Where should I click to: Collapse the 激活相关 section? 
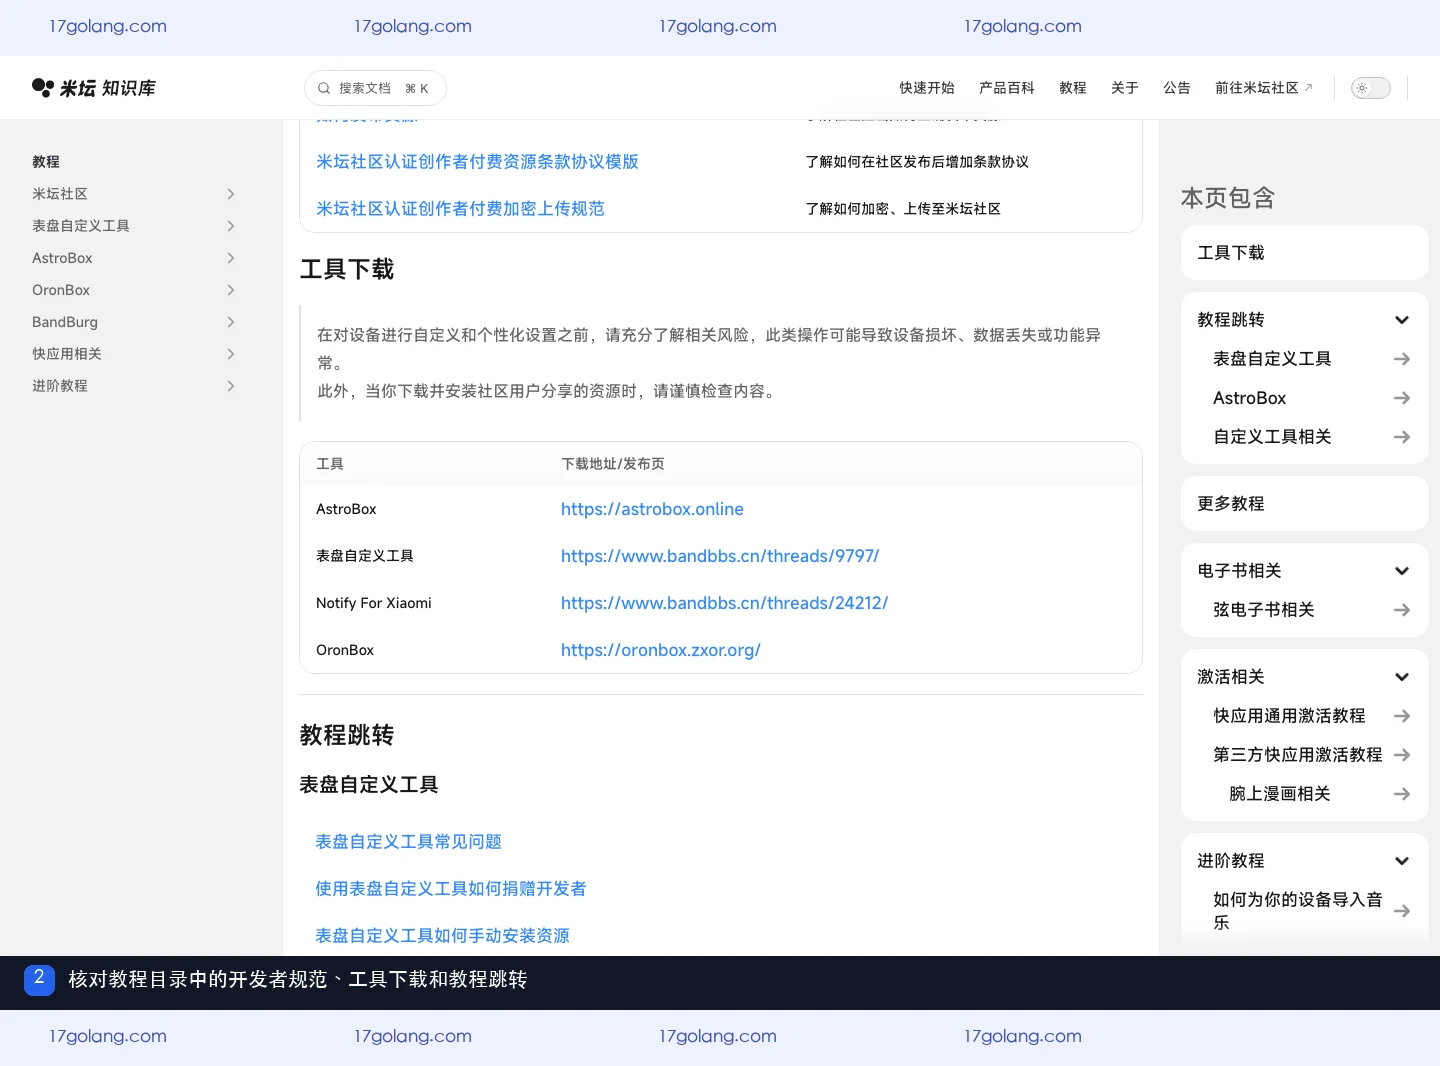[x=1402, y=677]
